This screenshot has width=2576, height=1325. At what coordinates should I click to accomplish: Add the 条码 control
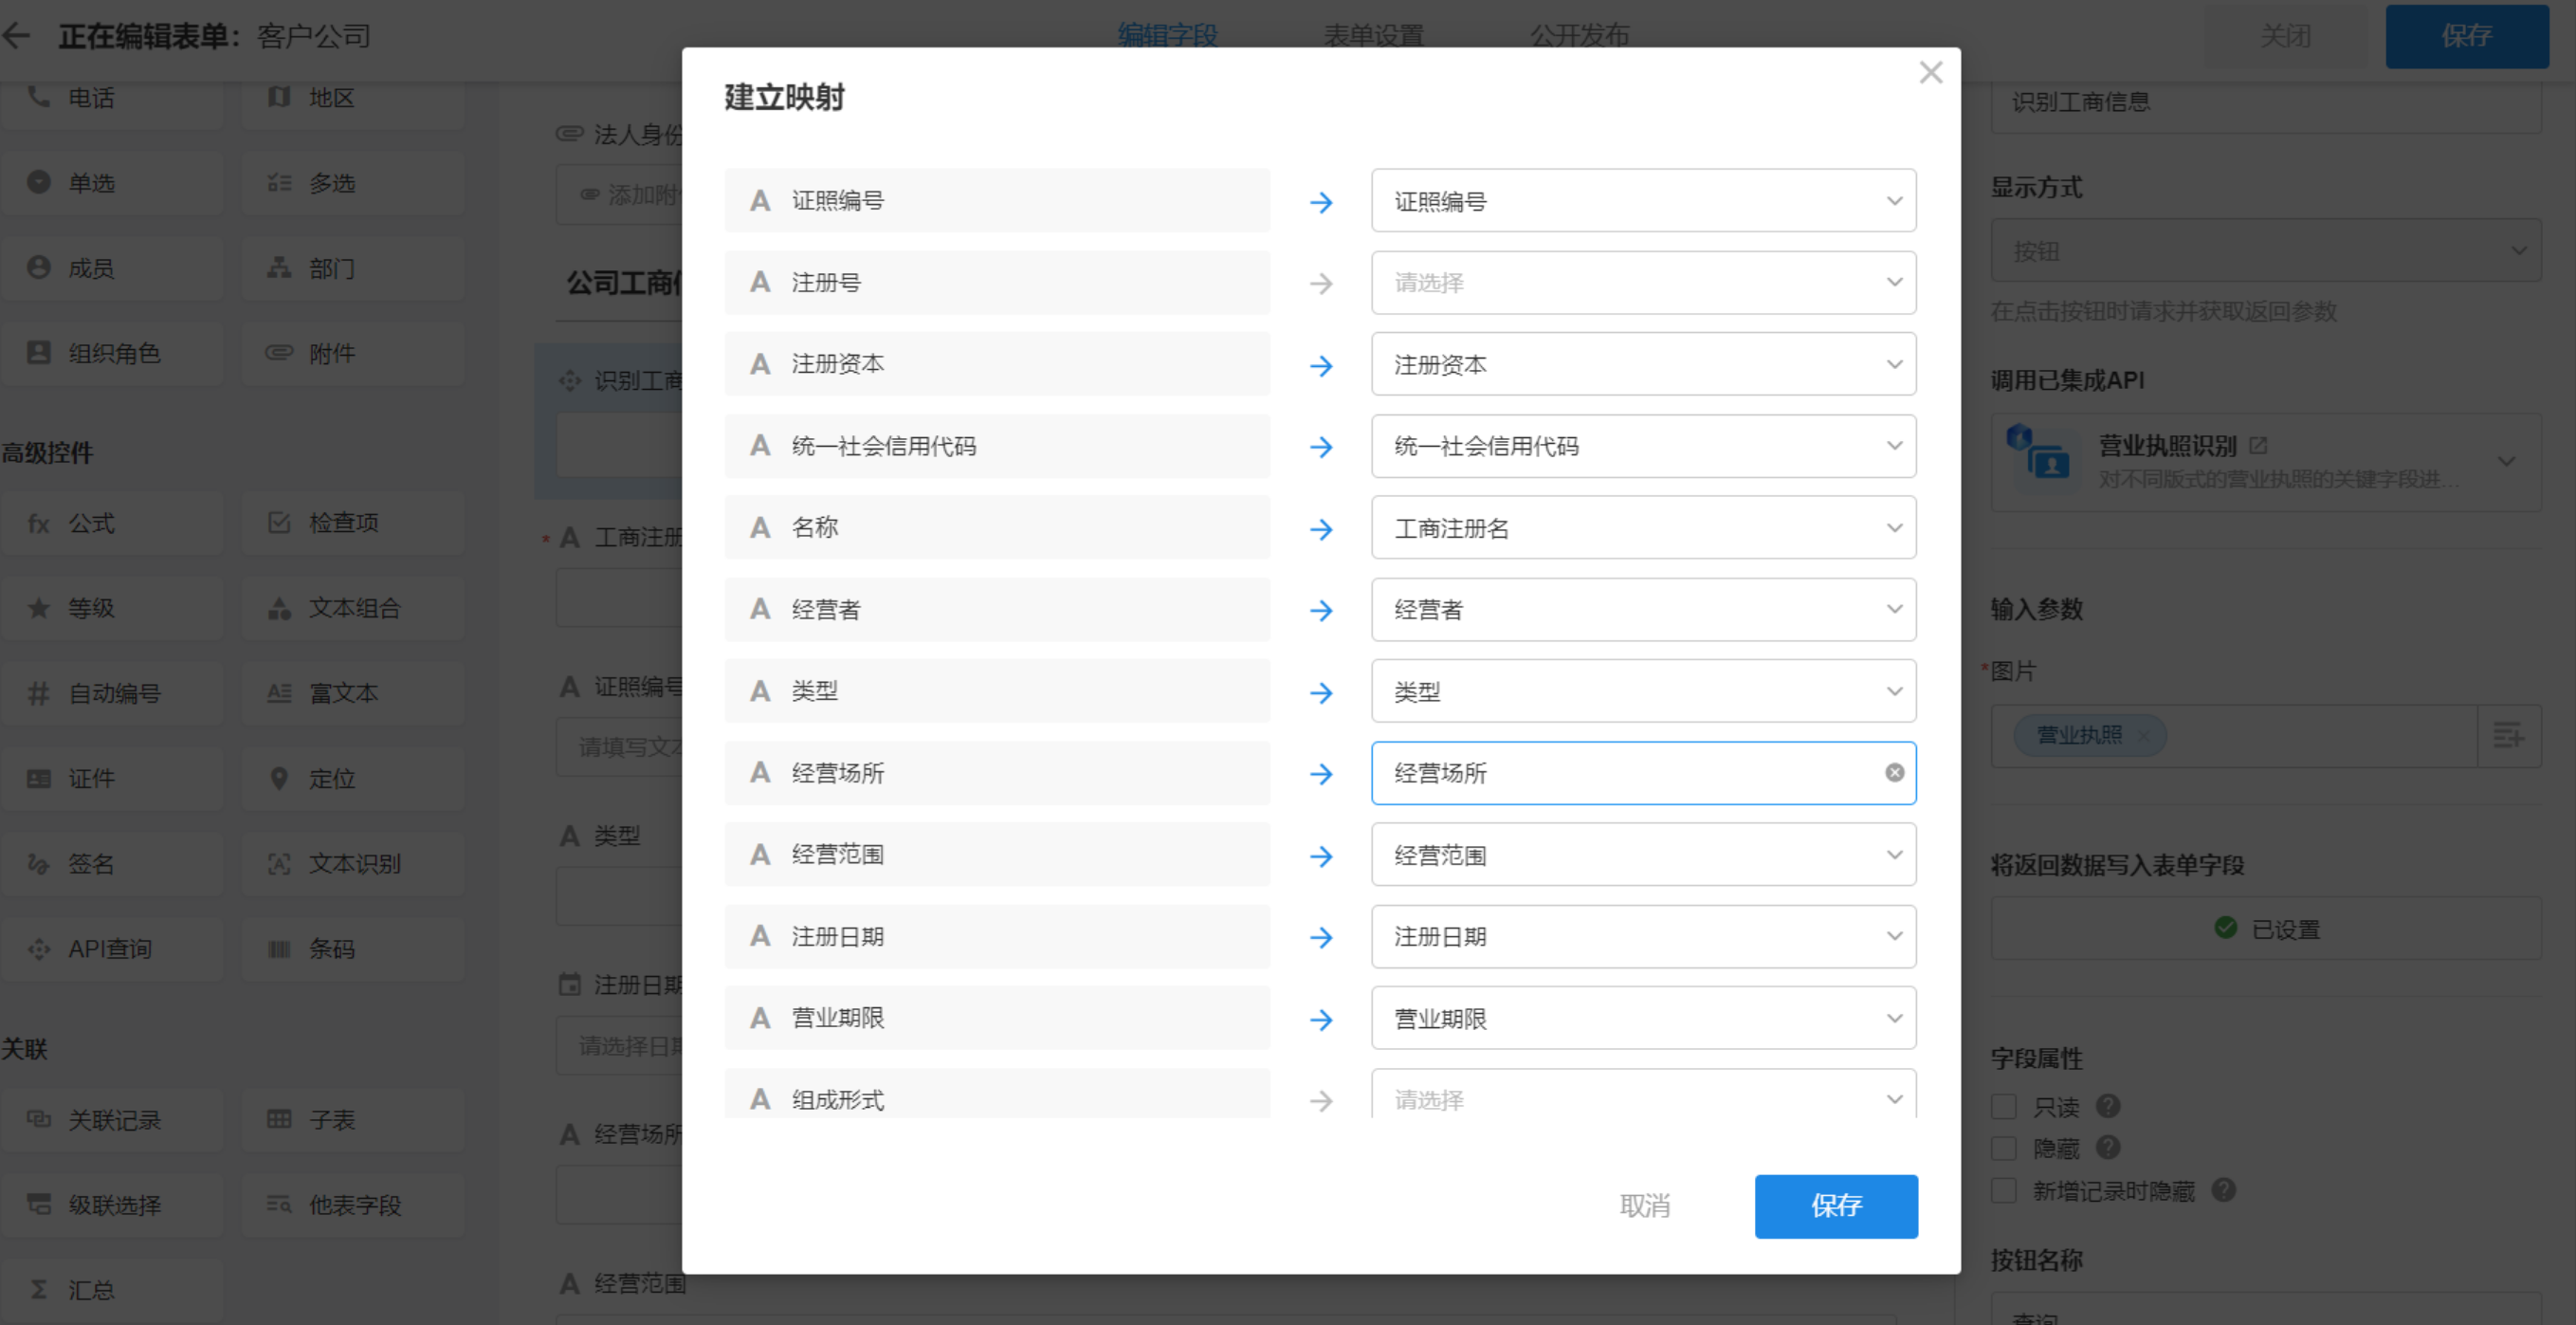(x=353, y=949)
